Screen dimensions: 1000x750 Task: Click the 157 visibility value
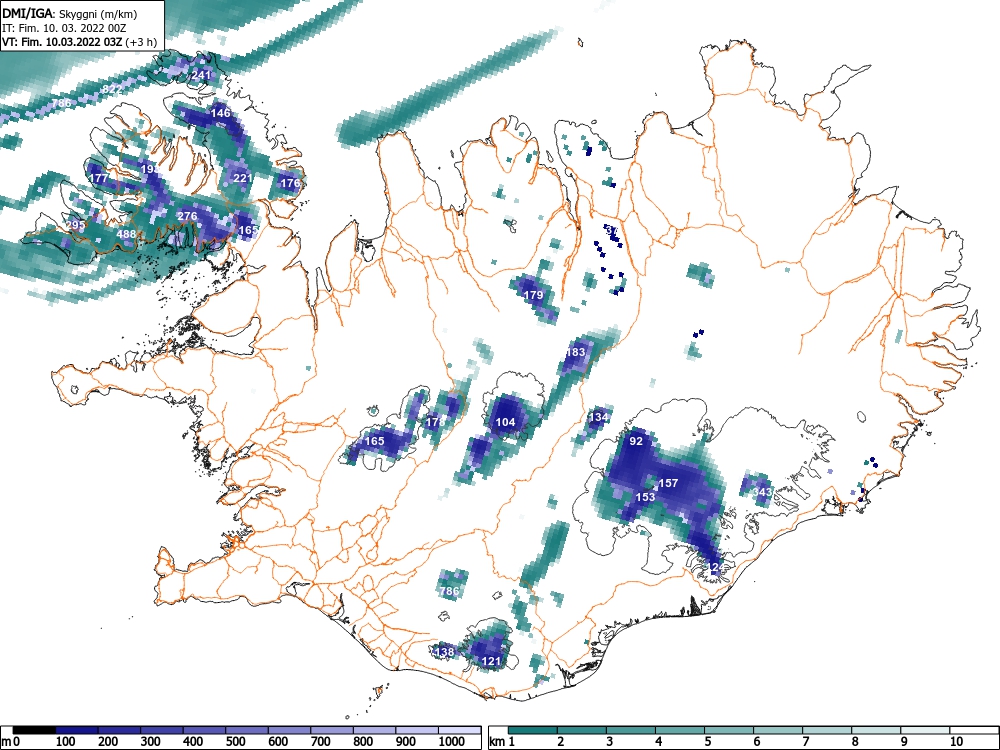click(668, 483)
